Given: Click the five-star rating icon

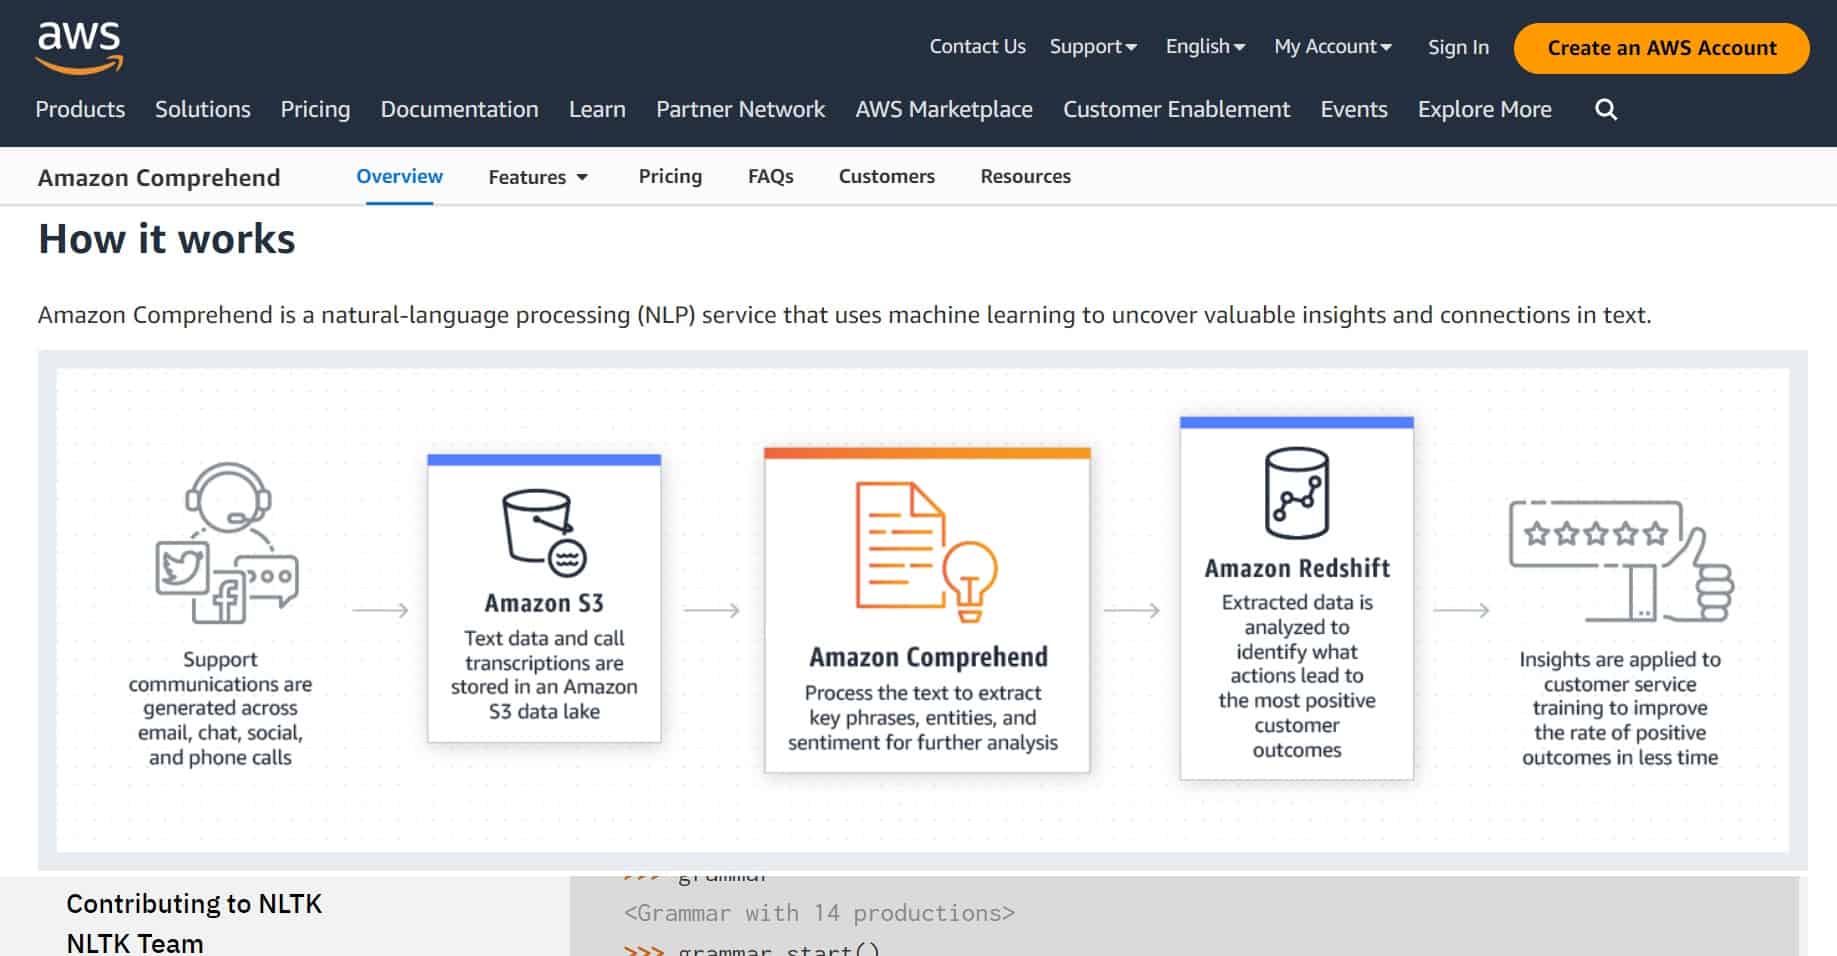Looking at the screenshot, I should 1597,534.
